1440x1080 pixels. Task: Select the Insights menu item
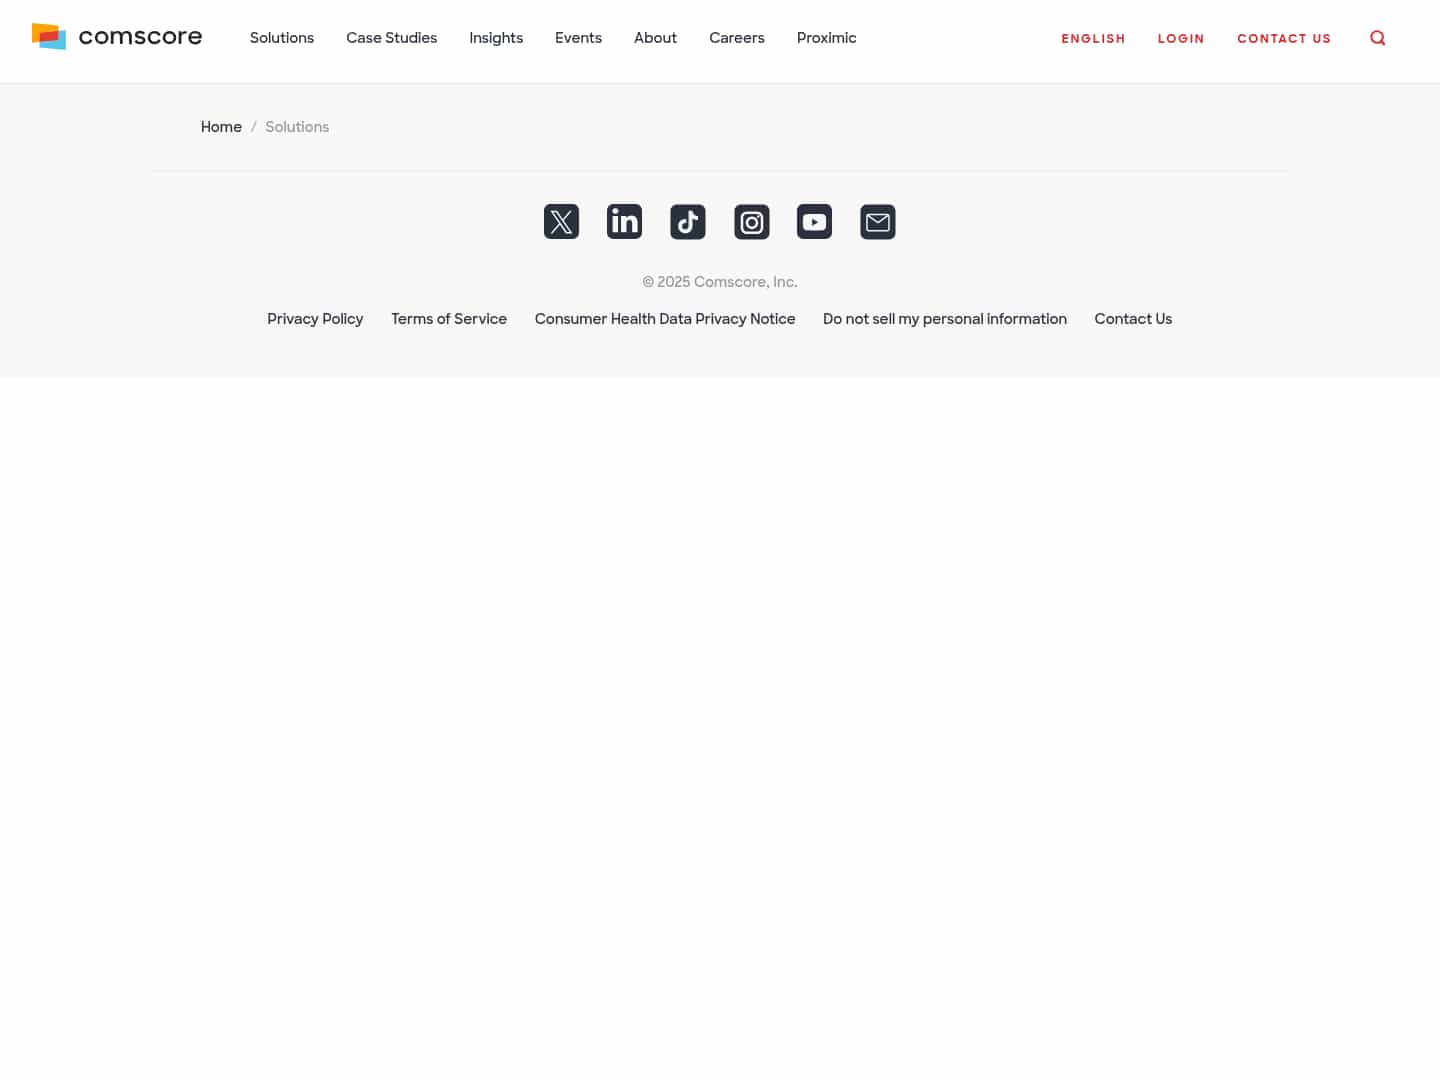coord(496,38)
